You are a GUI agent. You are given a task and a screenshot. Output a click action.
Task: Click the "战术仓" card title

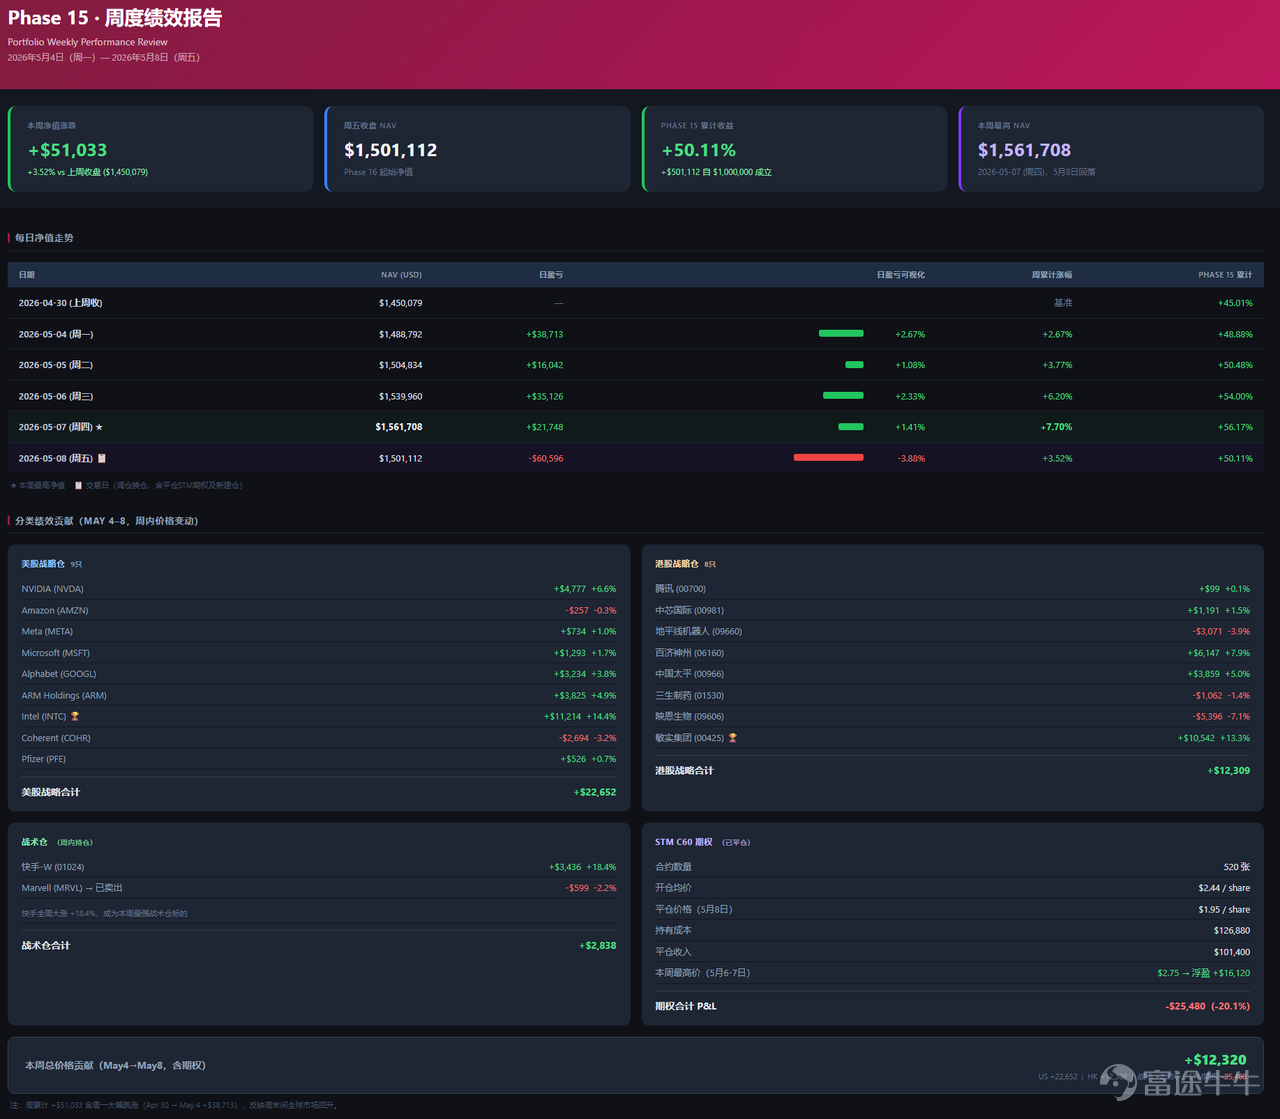click(35, 842)
